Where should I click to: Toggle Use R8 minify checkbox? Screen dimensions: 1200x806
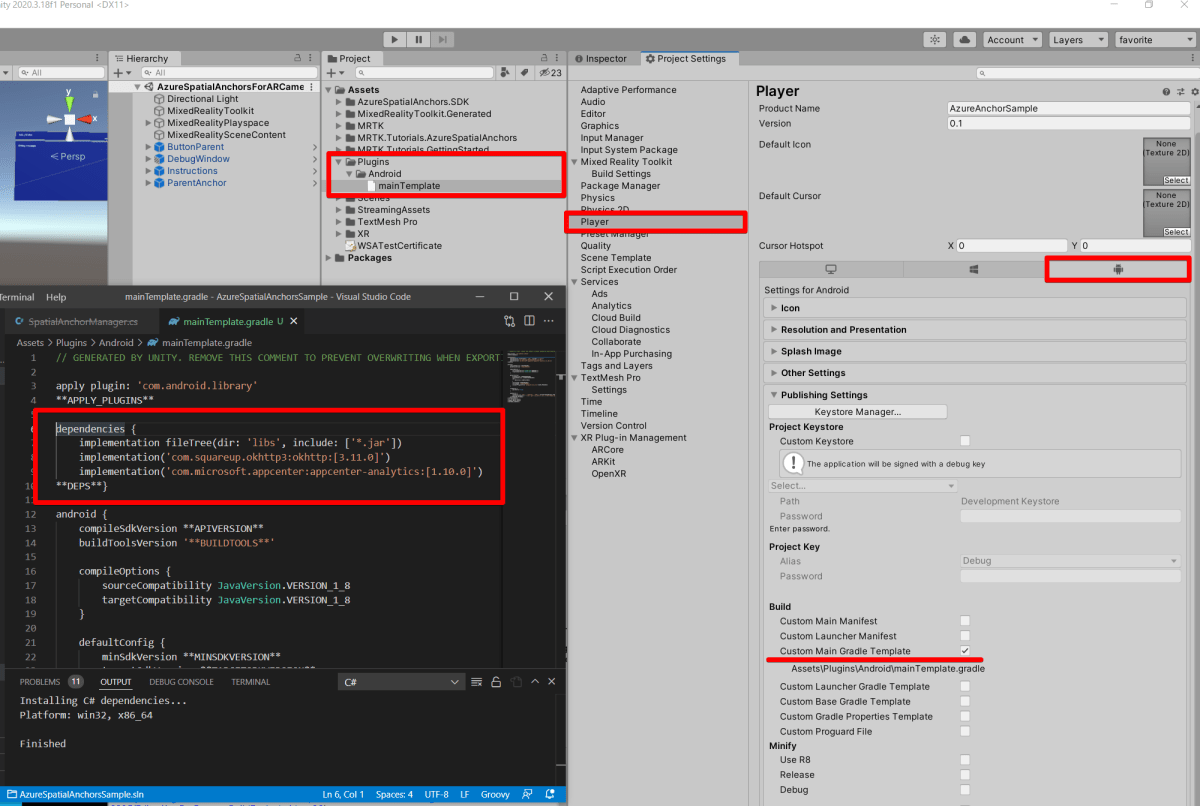pyautogui.click(x=965, y=760)
